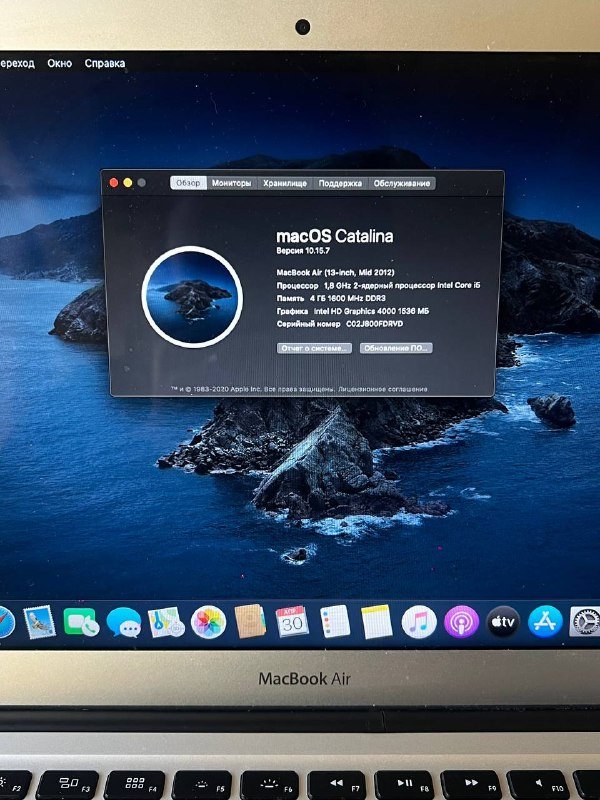
Task: Open the Messages app in dock
Action: (x=124, y=622)
